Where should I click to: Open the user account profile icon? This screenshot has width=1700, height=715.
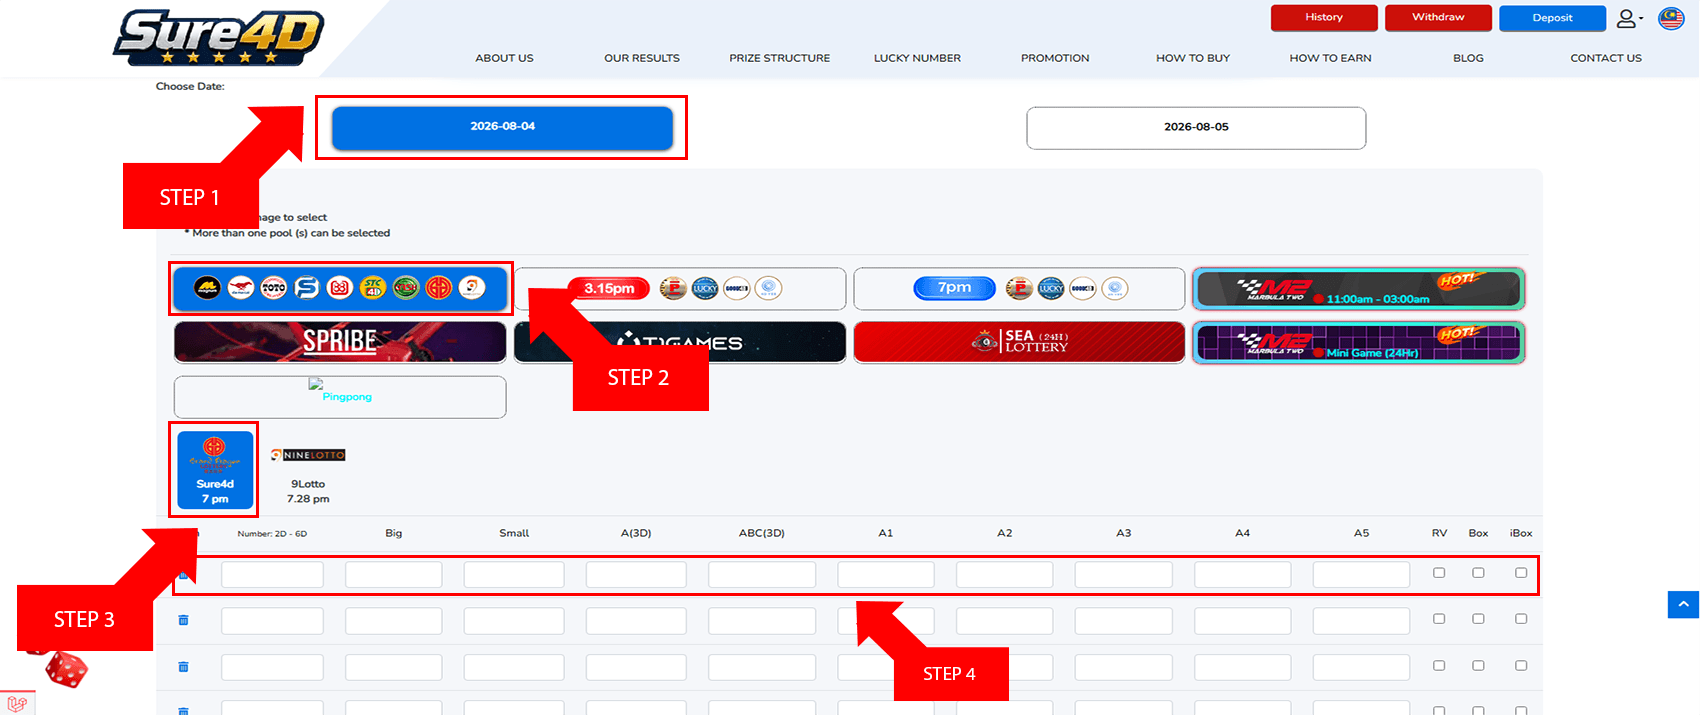tap(1629, 18)
